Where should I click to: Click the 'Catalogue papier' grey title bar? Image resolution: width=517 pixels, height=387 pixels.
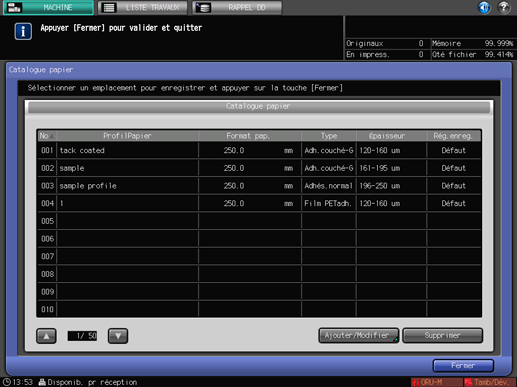(259, 107)
